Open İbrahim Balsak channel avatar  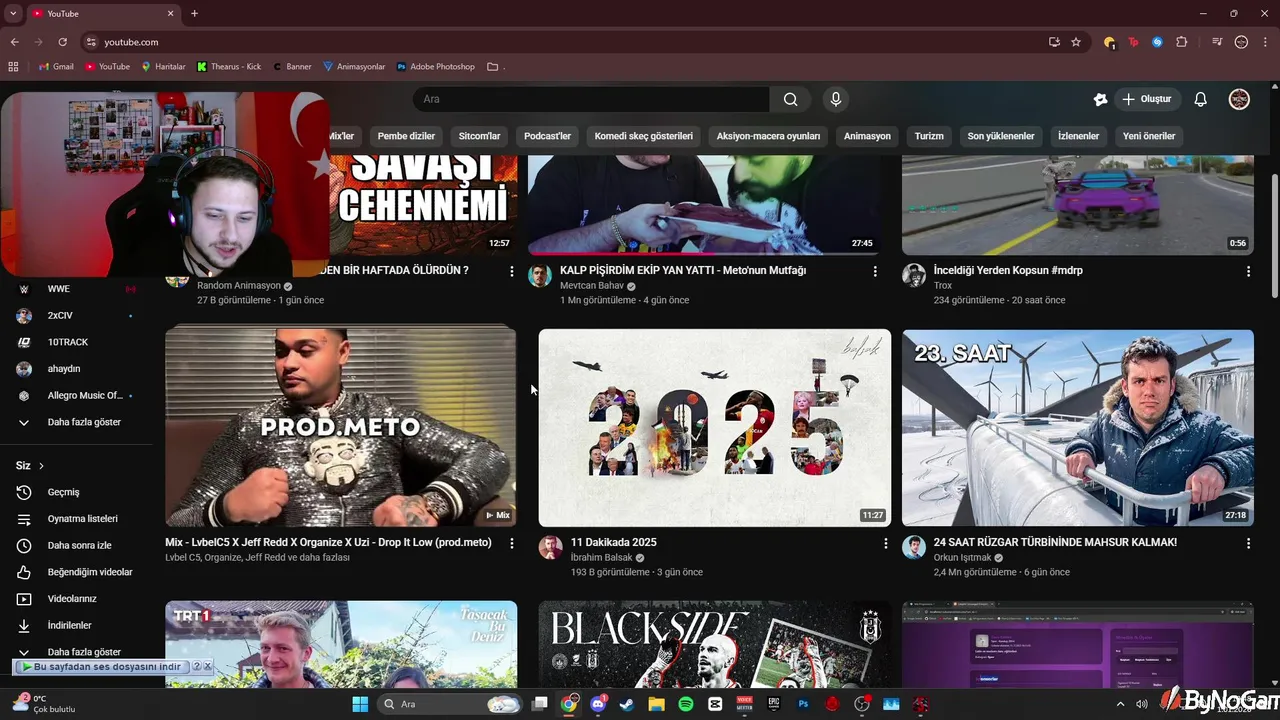coord(551,547)
